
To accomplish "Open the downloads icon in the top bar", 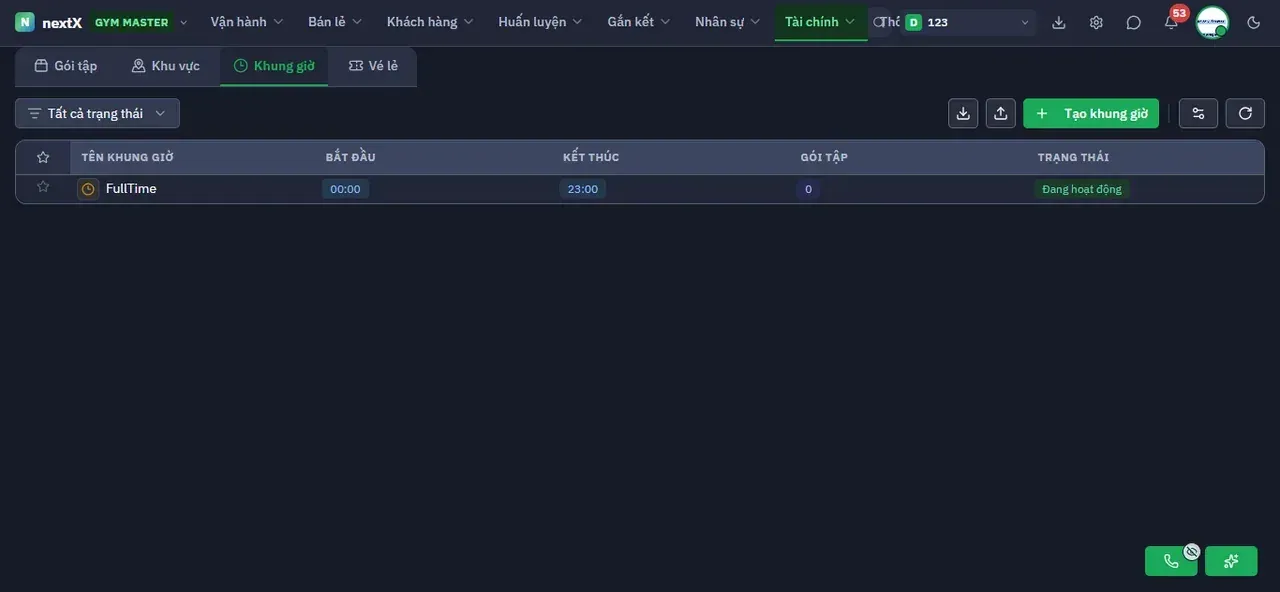I will coord(1059,22).
